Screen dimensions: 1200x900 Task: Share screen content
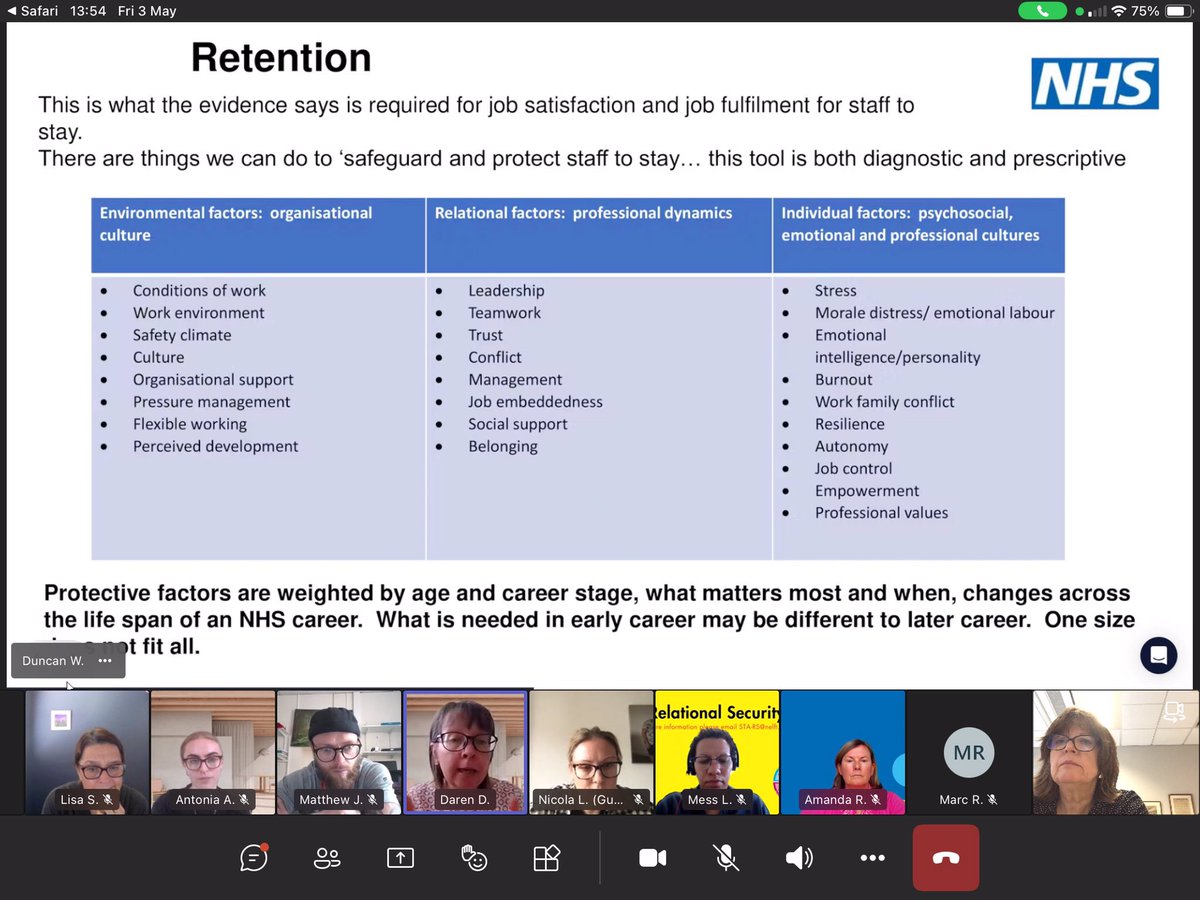pyautogui.click(x=400, y=857)
